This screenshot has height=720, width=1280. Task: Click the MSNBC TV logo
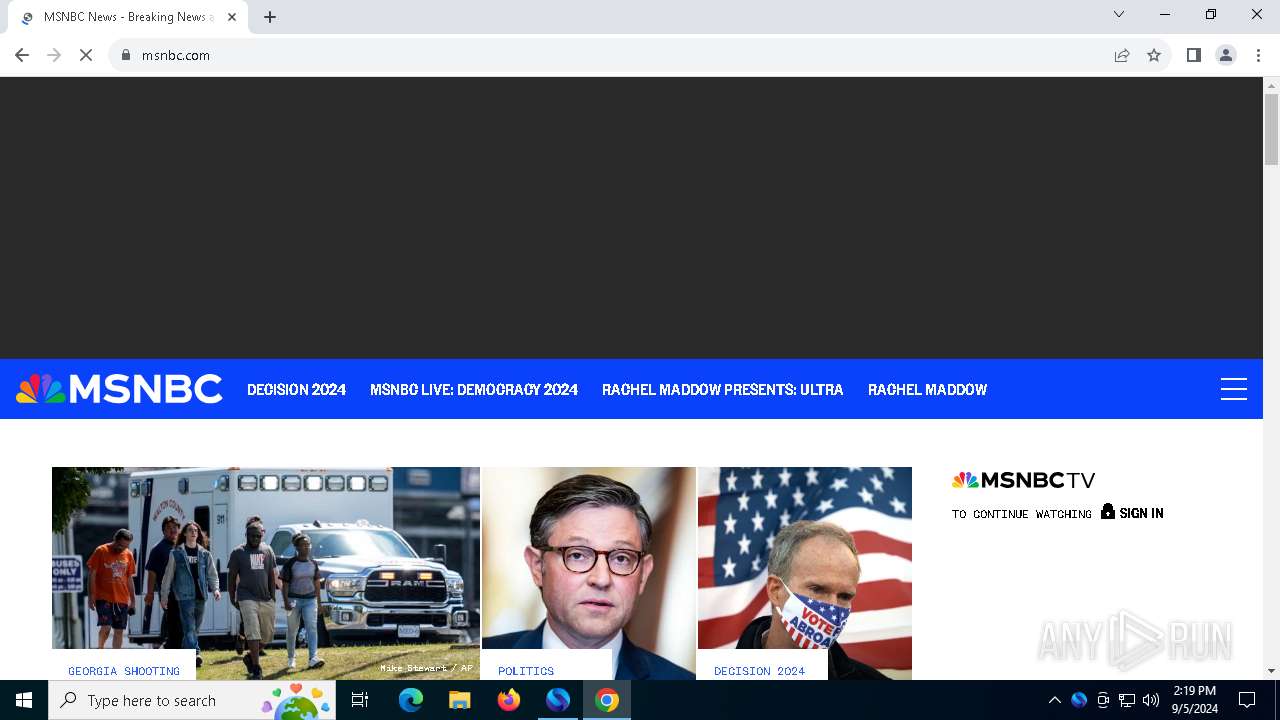(x=1023, y=480)
